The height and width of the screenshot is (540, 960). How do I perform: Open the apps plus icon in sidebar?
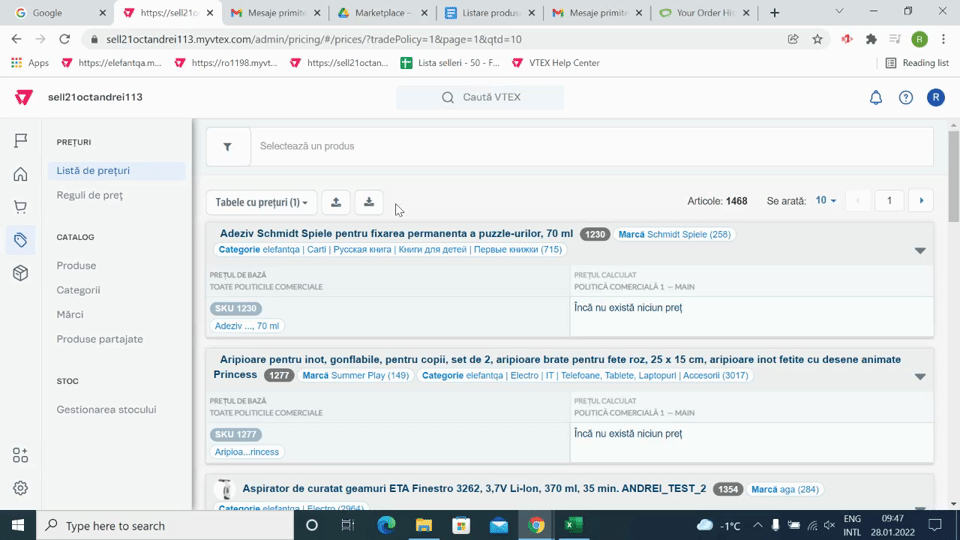[20, 455]
